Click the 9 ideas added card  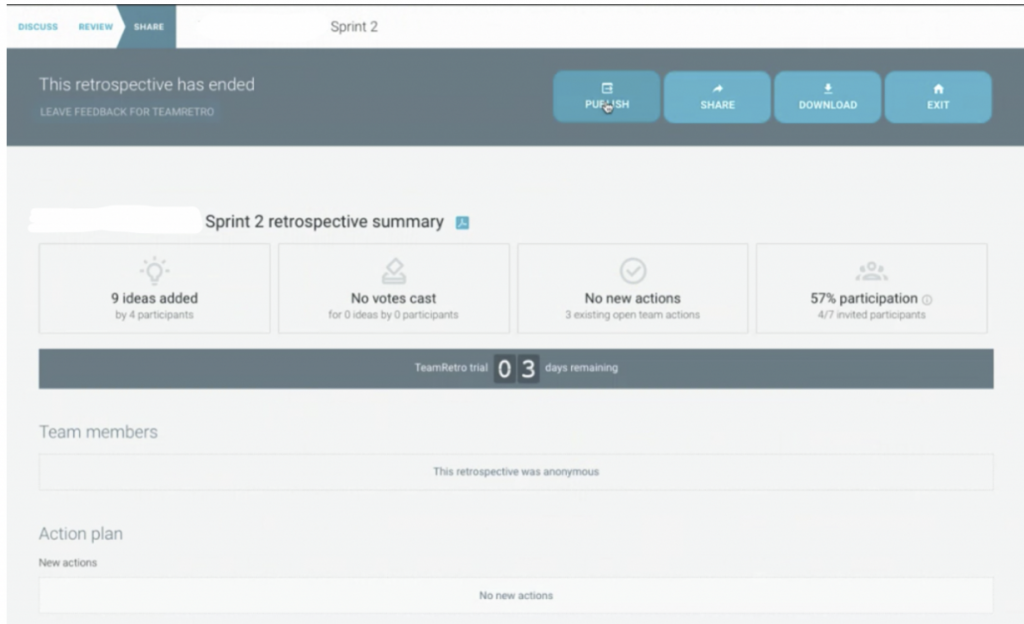[x=154, y=289]
